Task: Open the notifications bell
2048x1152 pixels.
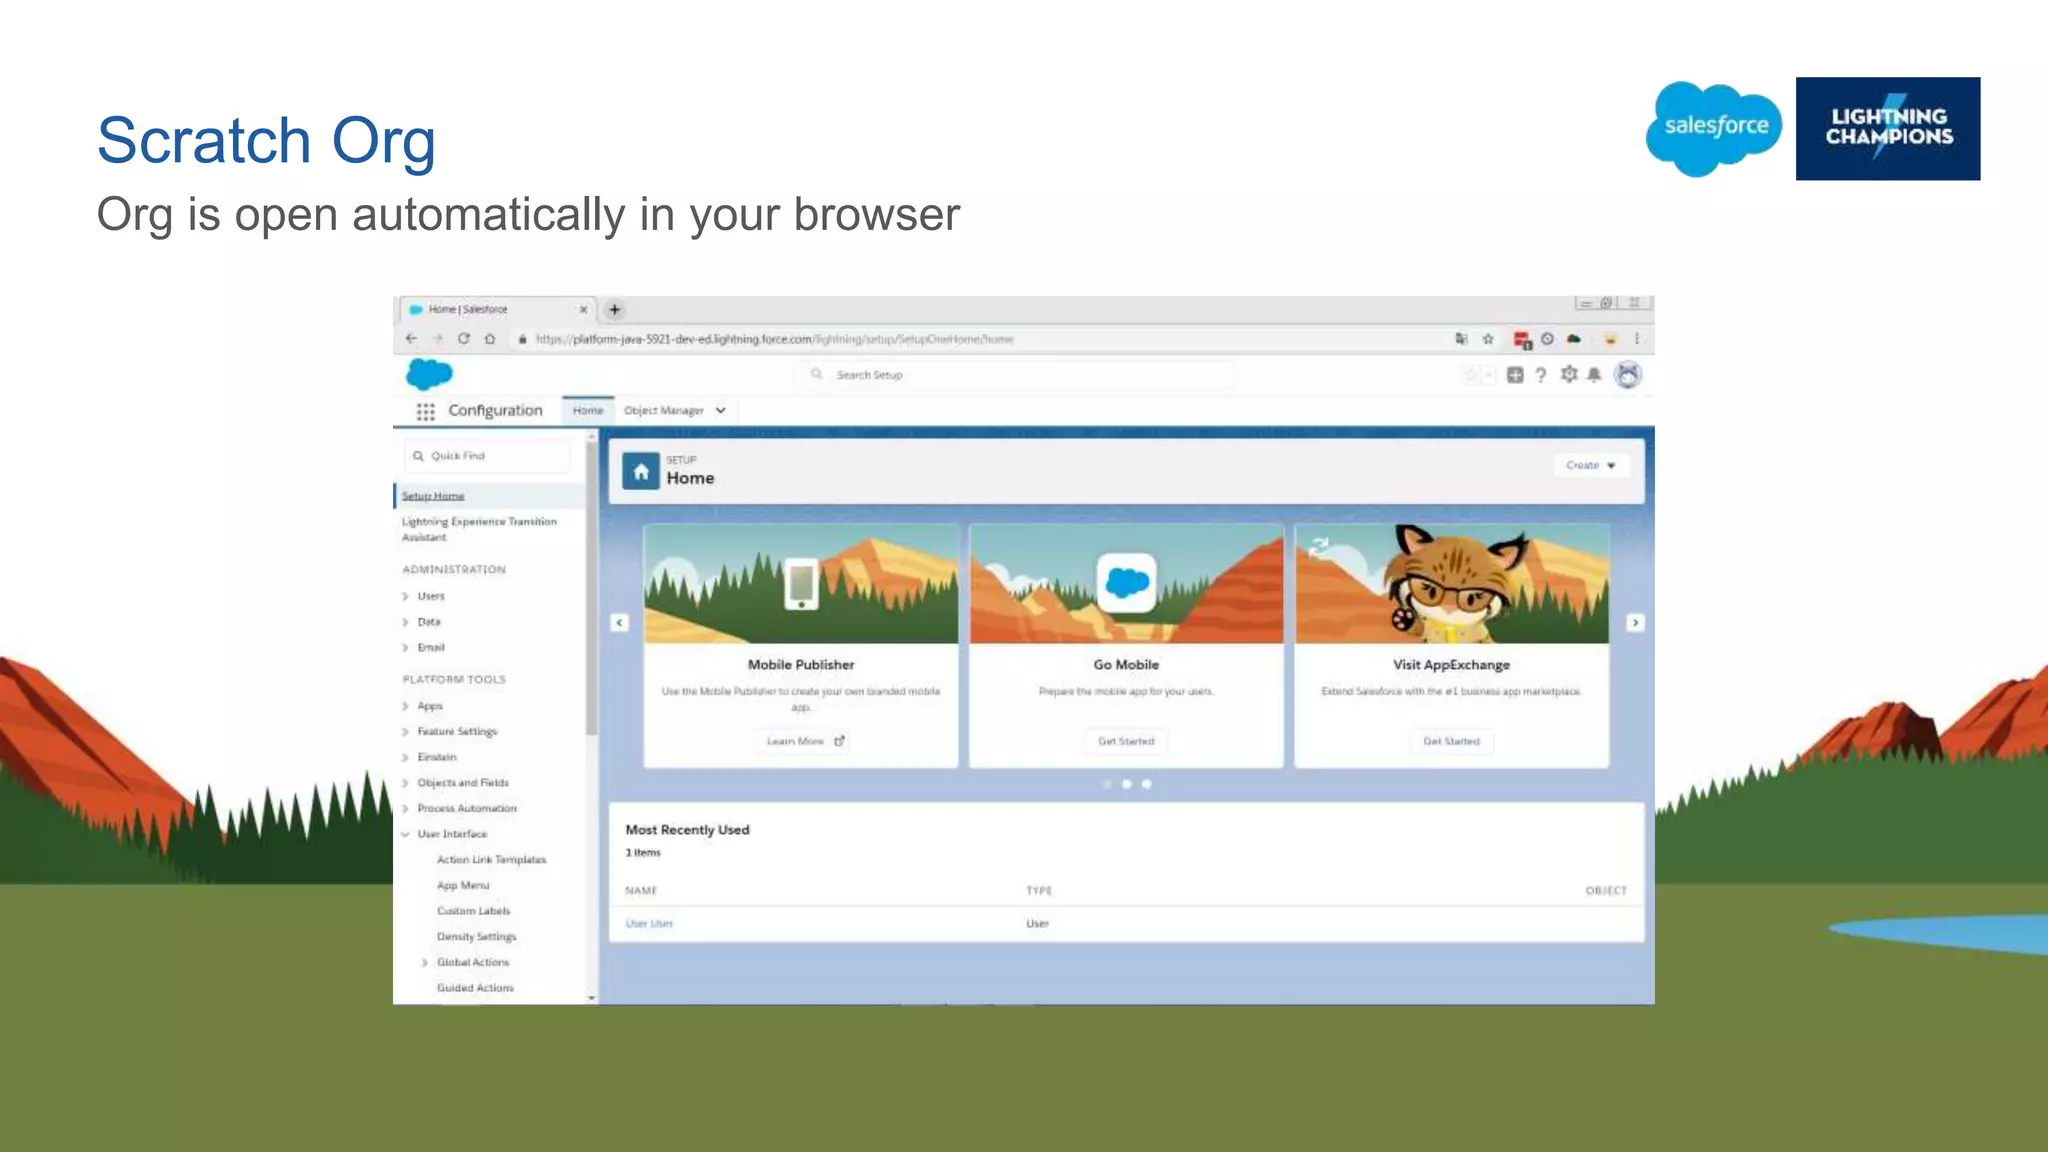Action: pyautogui.click(x=1594, y=375)
